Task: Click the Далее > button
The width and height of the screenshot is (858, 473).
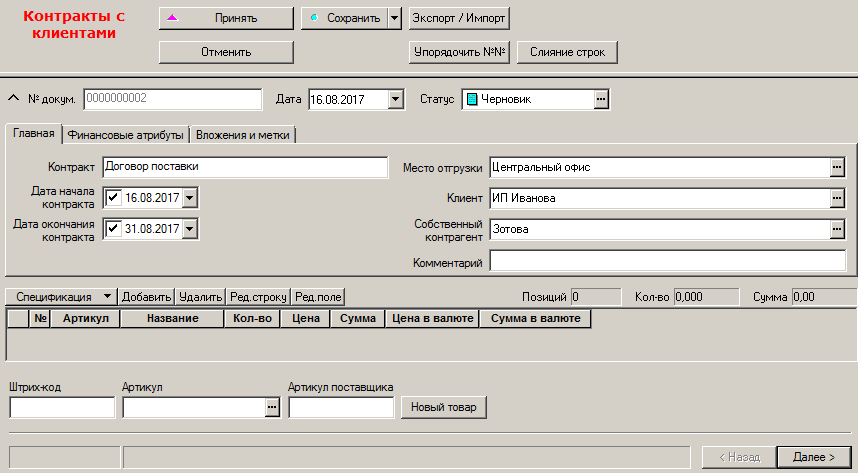Action: [814, 457]
